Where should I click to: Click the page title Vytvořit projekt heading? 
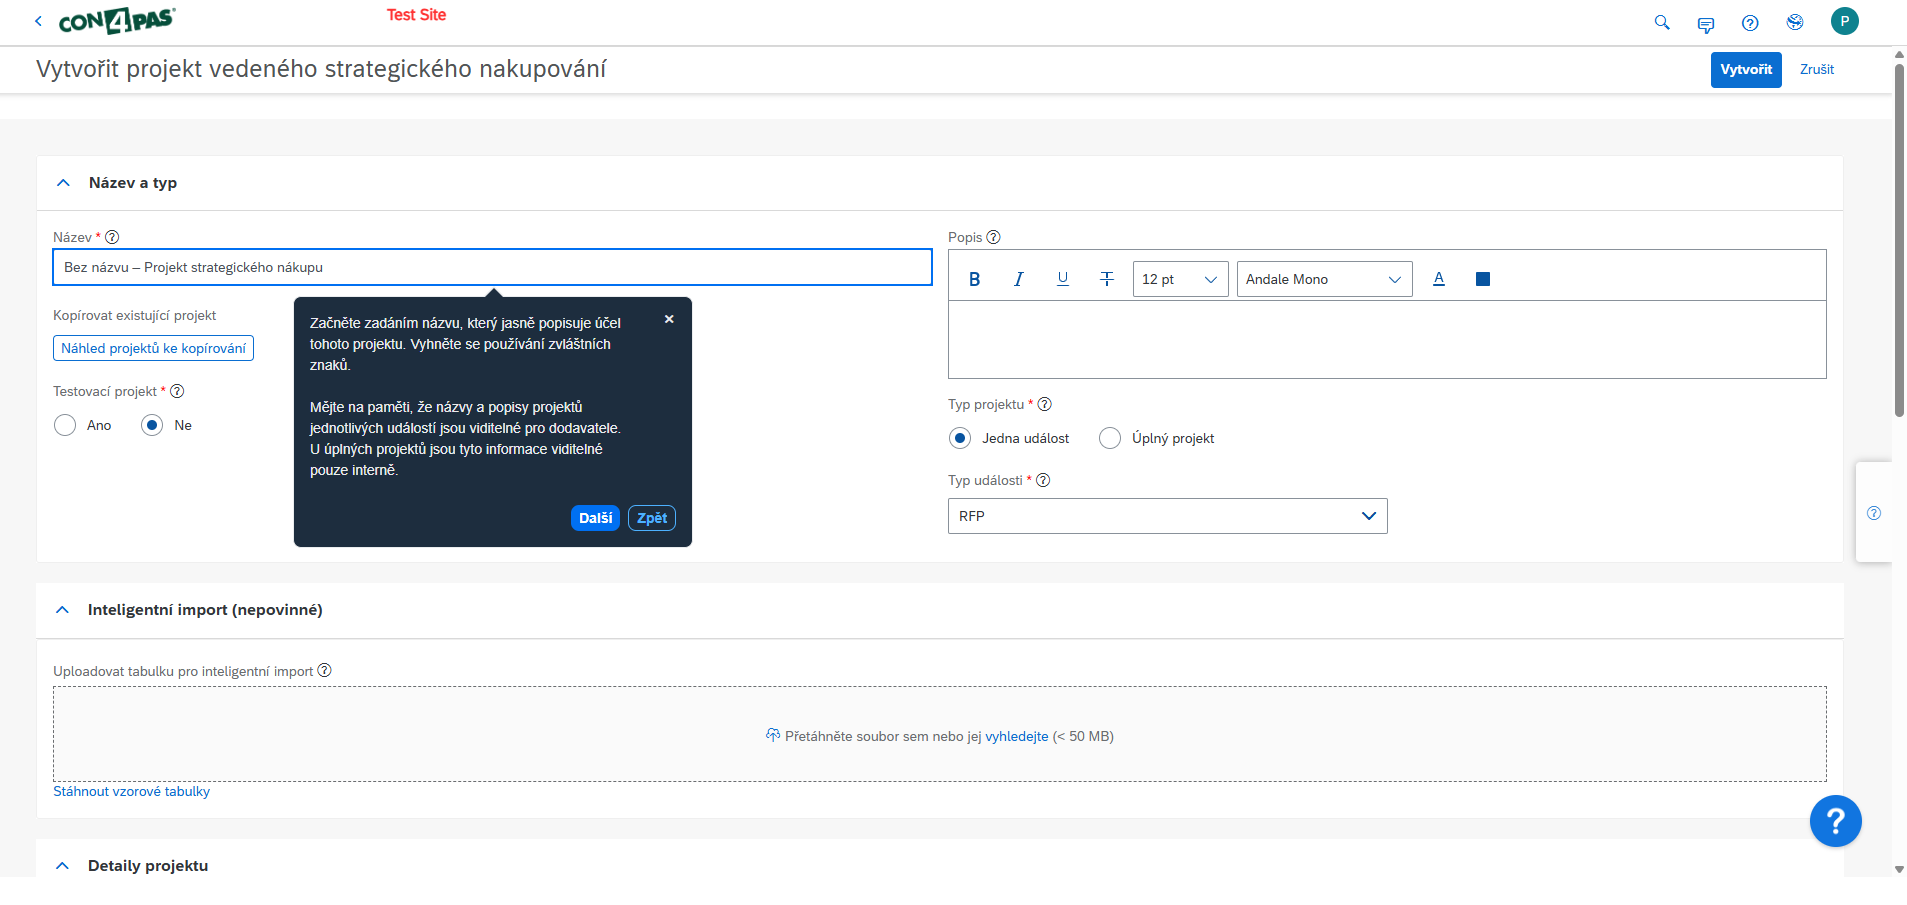[321, 69]
